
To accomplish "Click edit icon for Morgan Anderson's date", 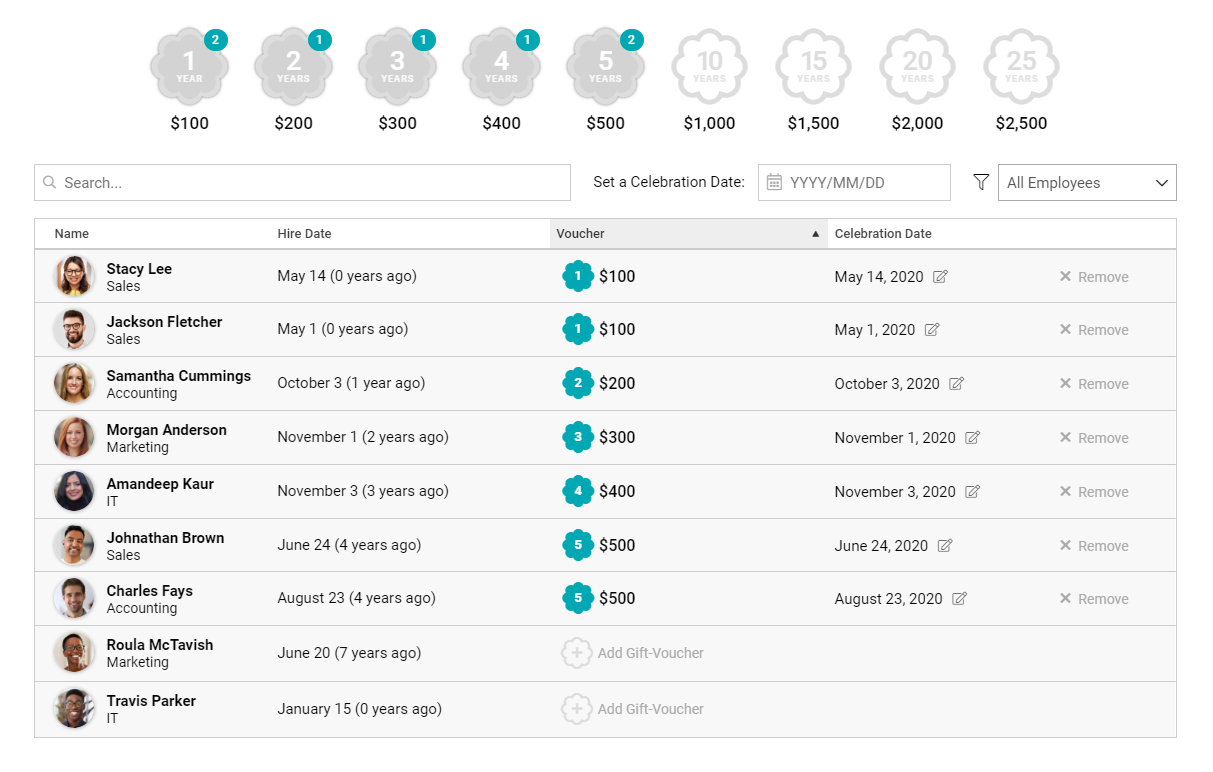I will pyautogui.click(x=972, y=438).
